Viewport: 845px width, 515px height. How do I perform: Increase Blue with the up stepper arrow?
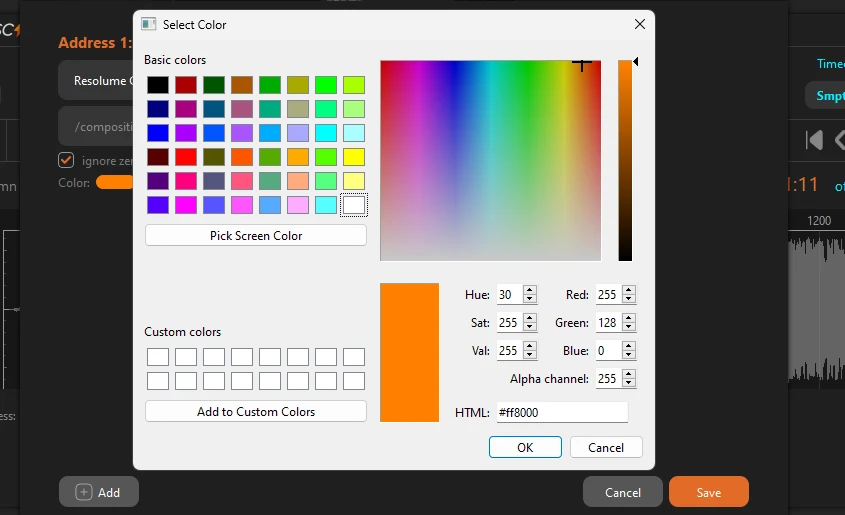(x=629, y=346)
